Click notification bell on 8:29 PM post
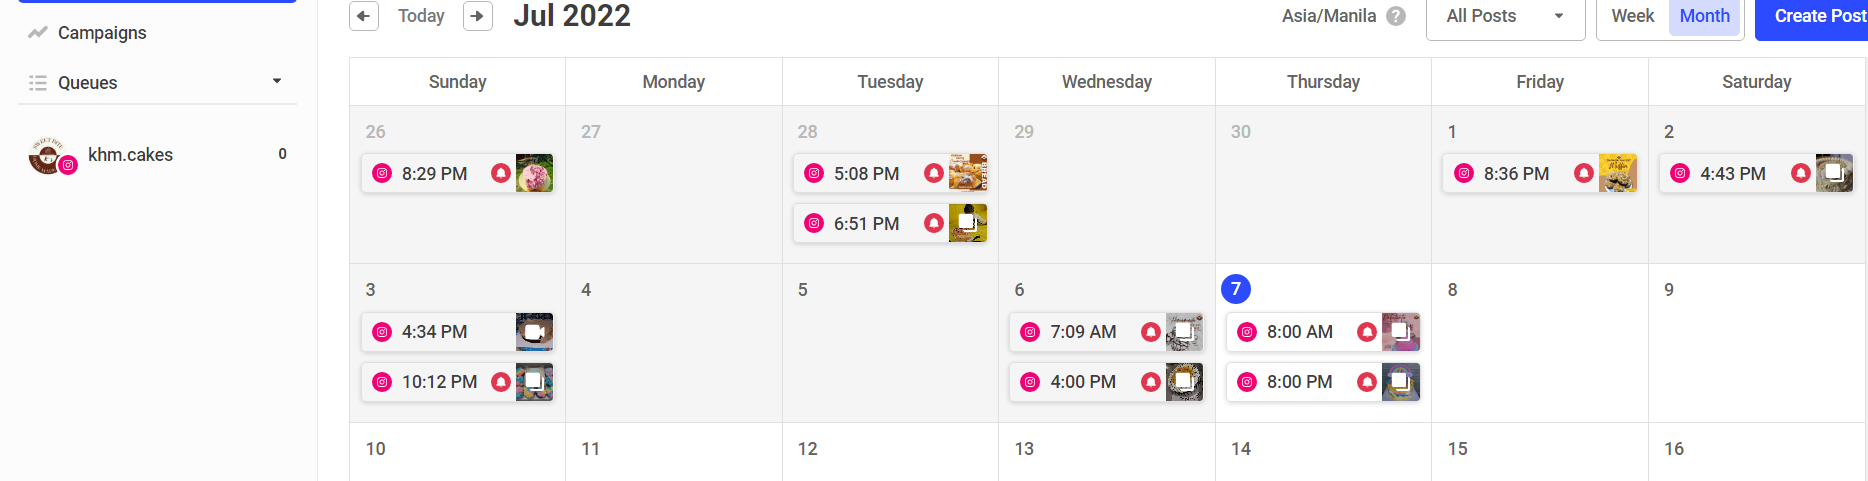1868x481 pixels. pos(501,173)
